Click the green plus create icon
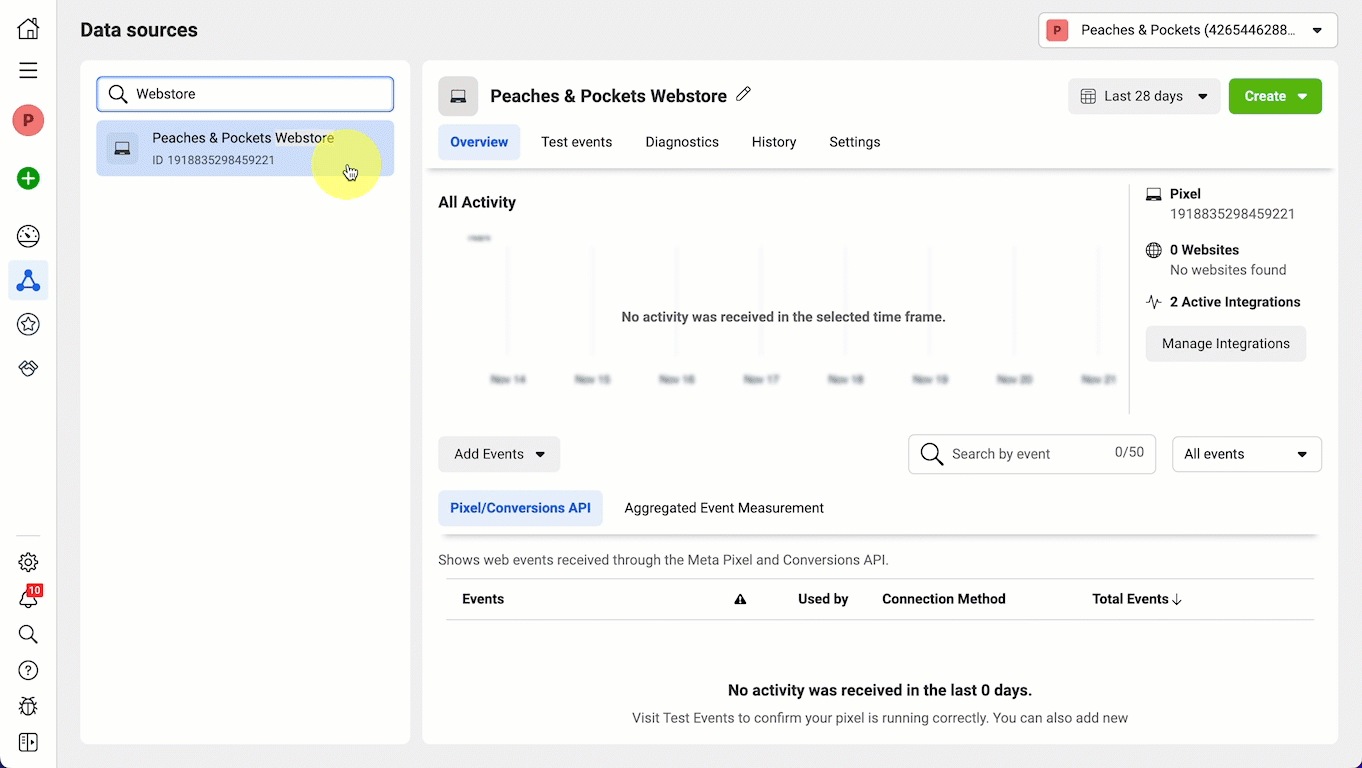Screen dimensions: 1362x768 [x=28, y=179]
